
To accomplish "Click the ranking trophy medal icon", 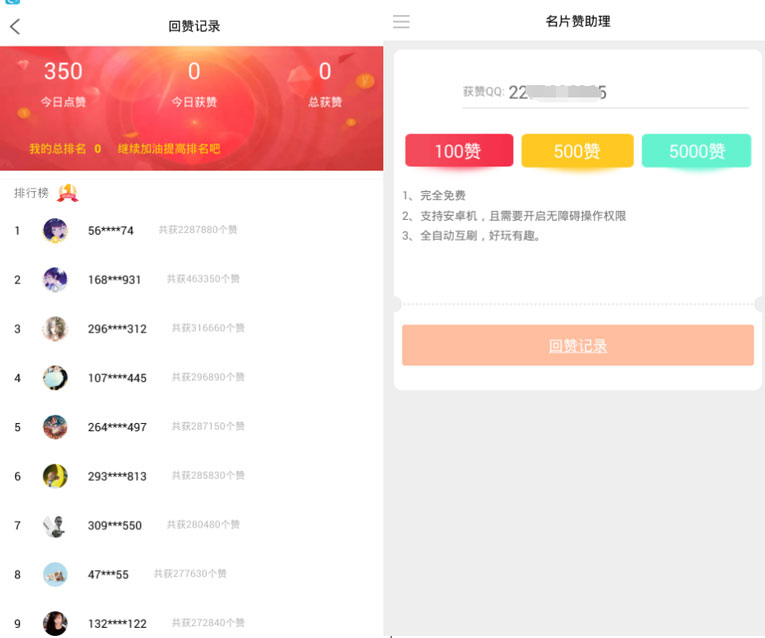I will point(67,193).
